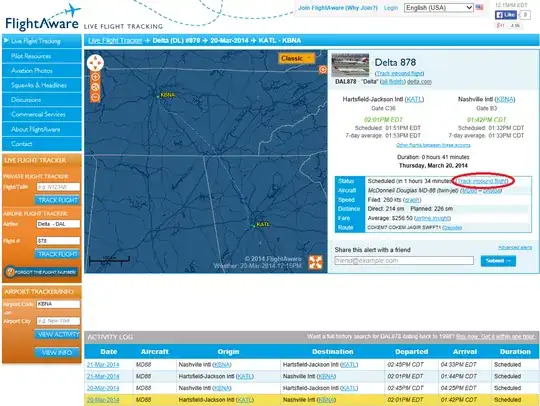Click the Date column header
Screen dimensions: 540x406
click(x=109, y=352)
